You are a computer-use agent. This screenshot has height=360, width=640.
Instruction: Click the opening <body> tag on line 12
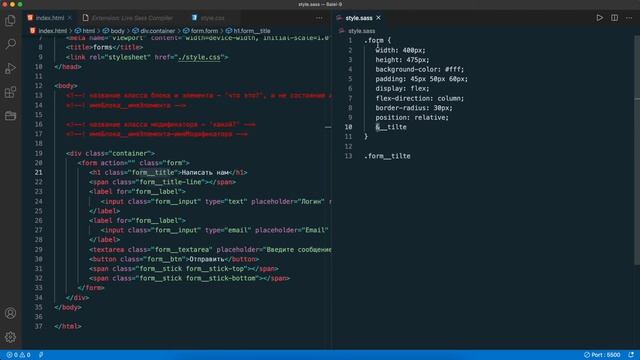point(66,86)
